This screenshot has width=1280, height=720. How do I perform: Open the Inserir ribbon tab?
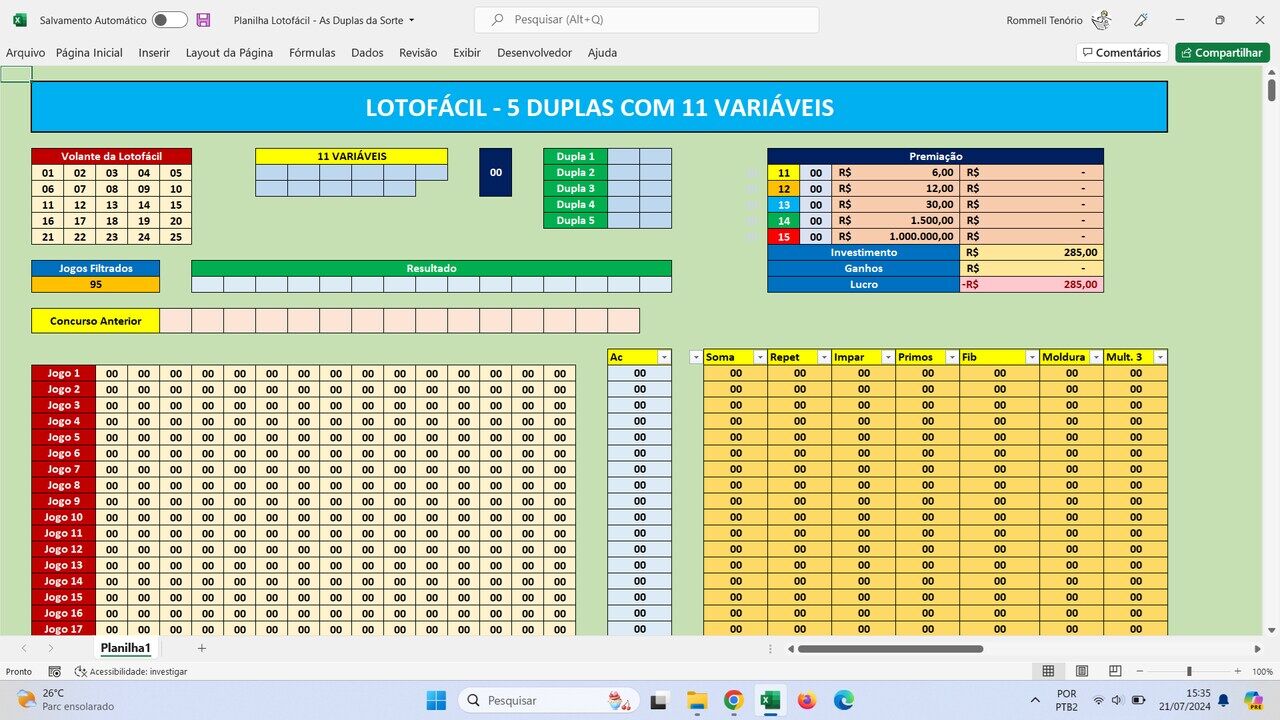[x=154, y=53]
